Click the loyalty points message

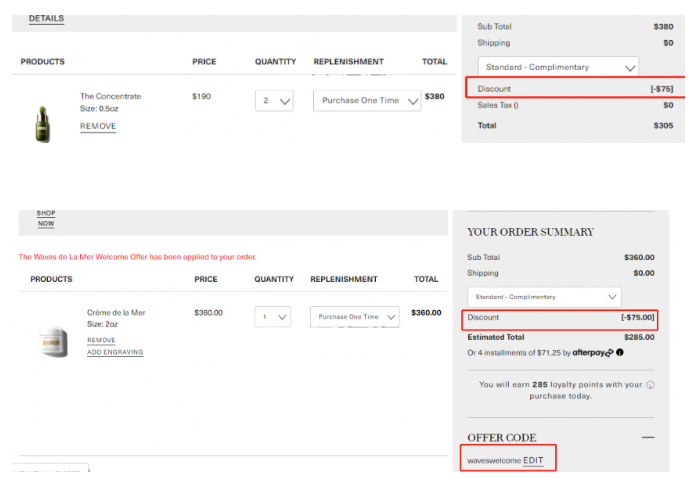(x=560, y=390)
